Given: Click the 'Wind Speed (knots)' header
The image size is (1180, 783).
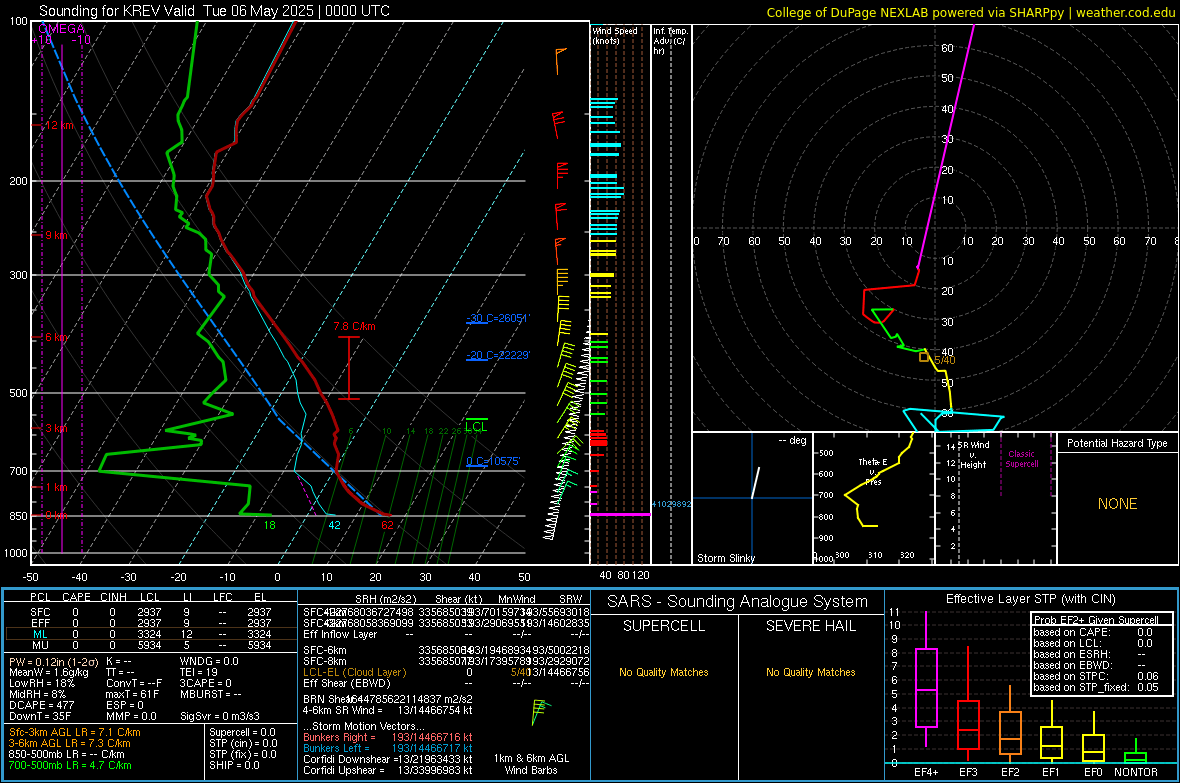Looking at the screenshot, I should (x=615, y=35).
